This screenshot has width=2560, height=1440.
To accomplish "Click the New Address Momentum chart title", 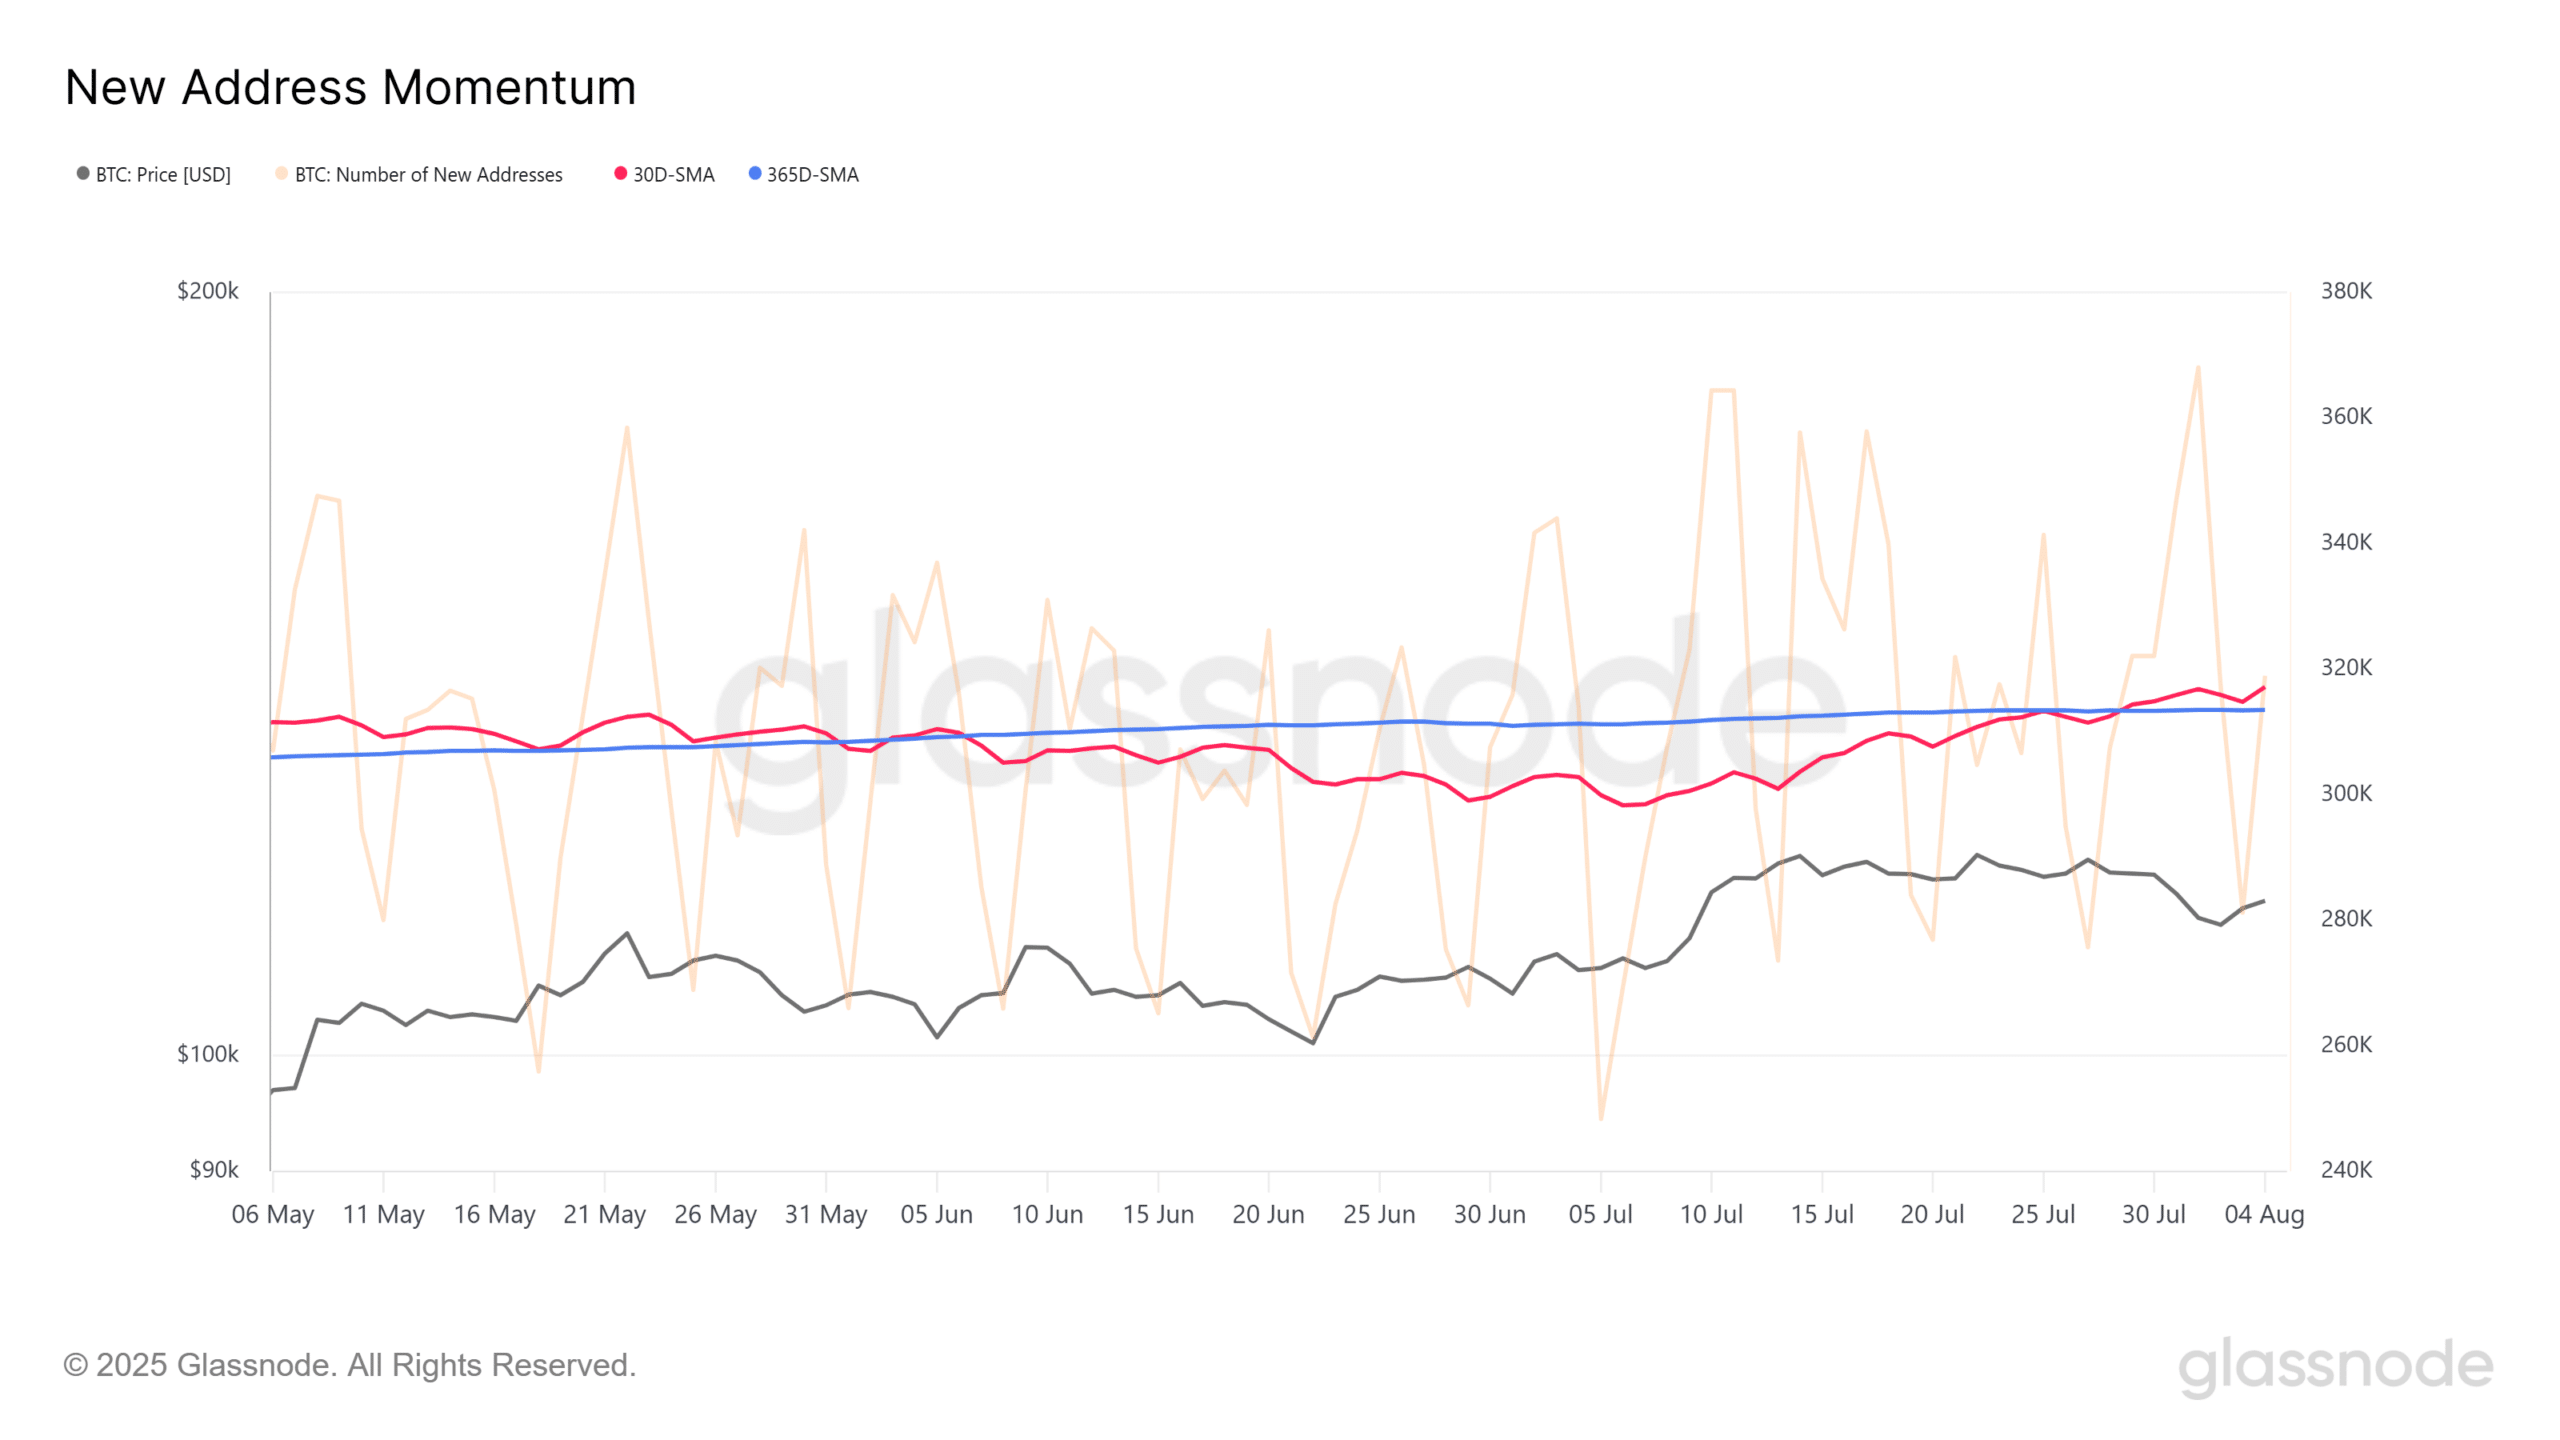I will pos(350,88).
